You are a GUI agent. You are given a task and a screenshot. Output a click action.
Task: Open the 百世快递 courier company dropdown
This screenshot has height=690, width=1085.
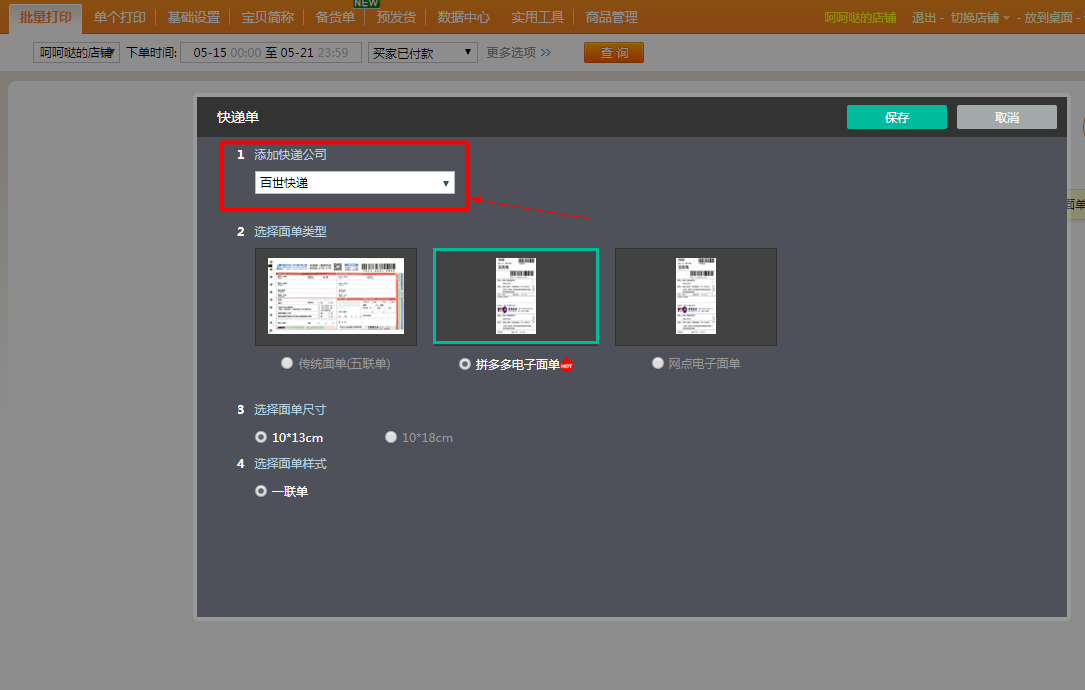(x=355, y=183)
